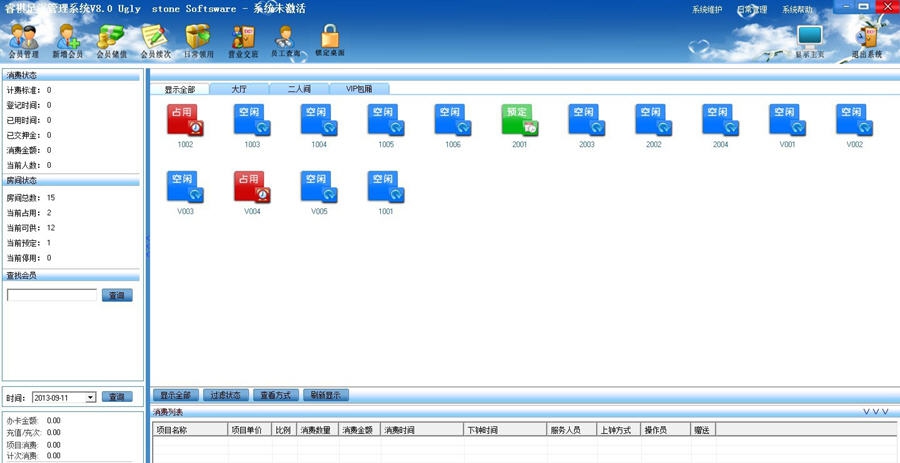Open the 系统维护 menu
Image resolution: width=900 pixels, height=463 pixels.
tap(706, 9)
